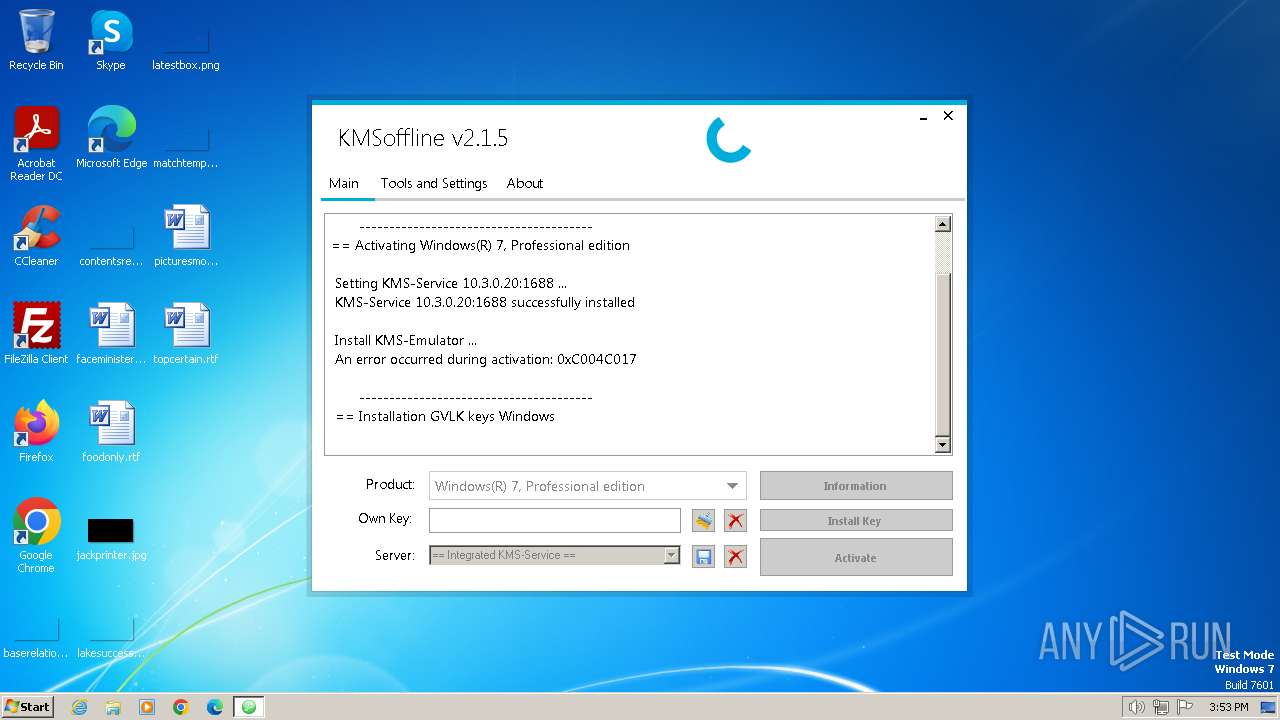Close the KMSoffline window
The height and width of the screenshot is (720, 1280).
click(x=948, y=116)
